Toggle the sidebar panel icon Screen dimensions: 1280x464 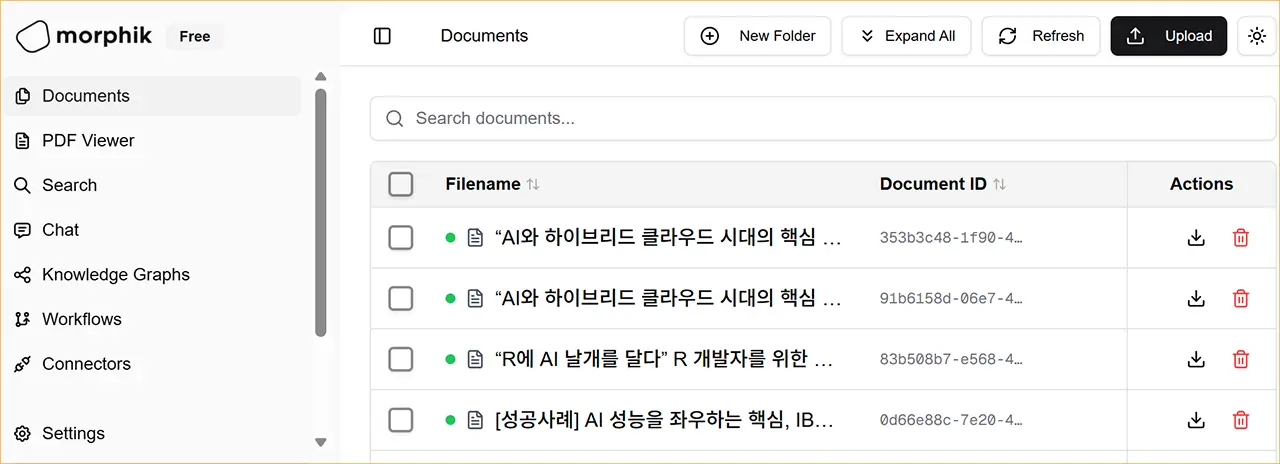pos(382,36)
